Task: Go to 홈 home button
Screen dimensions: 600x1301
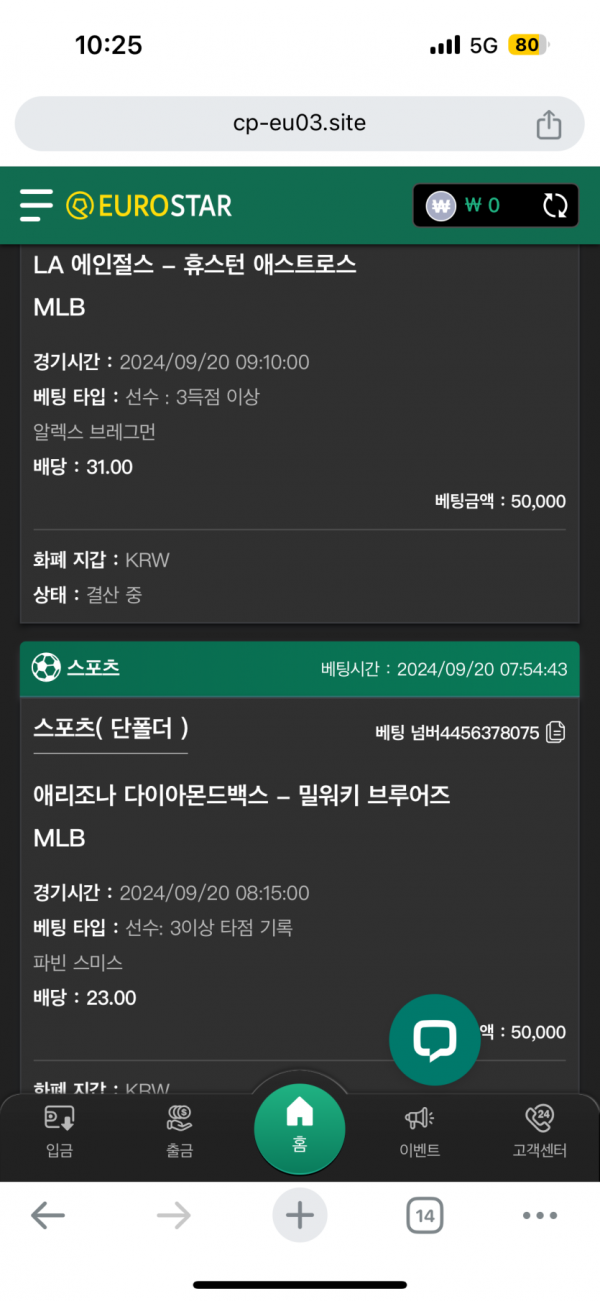Action: click(x=299, y=1126)
